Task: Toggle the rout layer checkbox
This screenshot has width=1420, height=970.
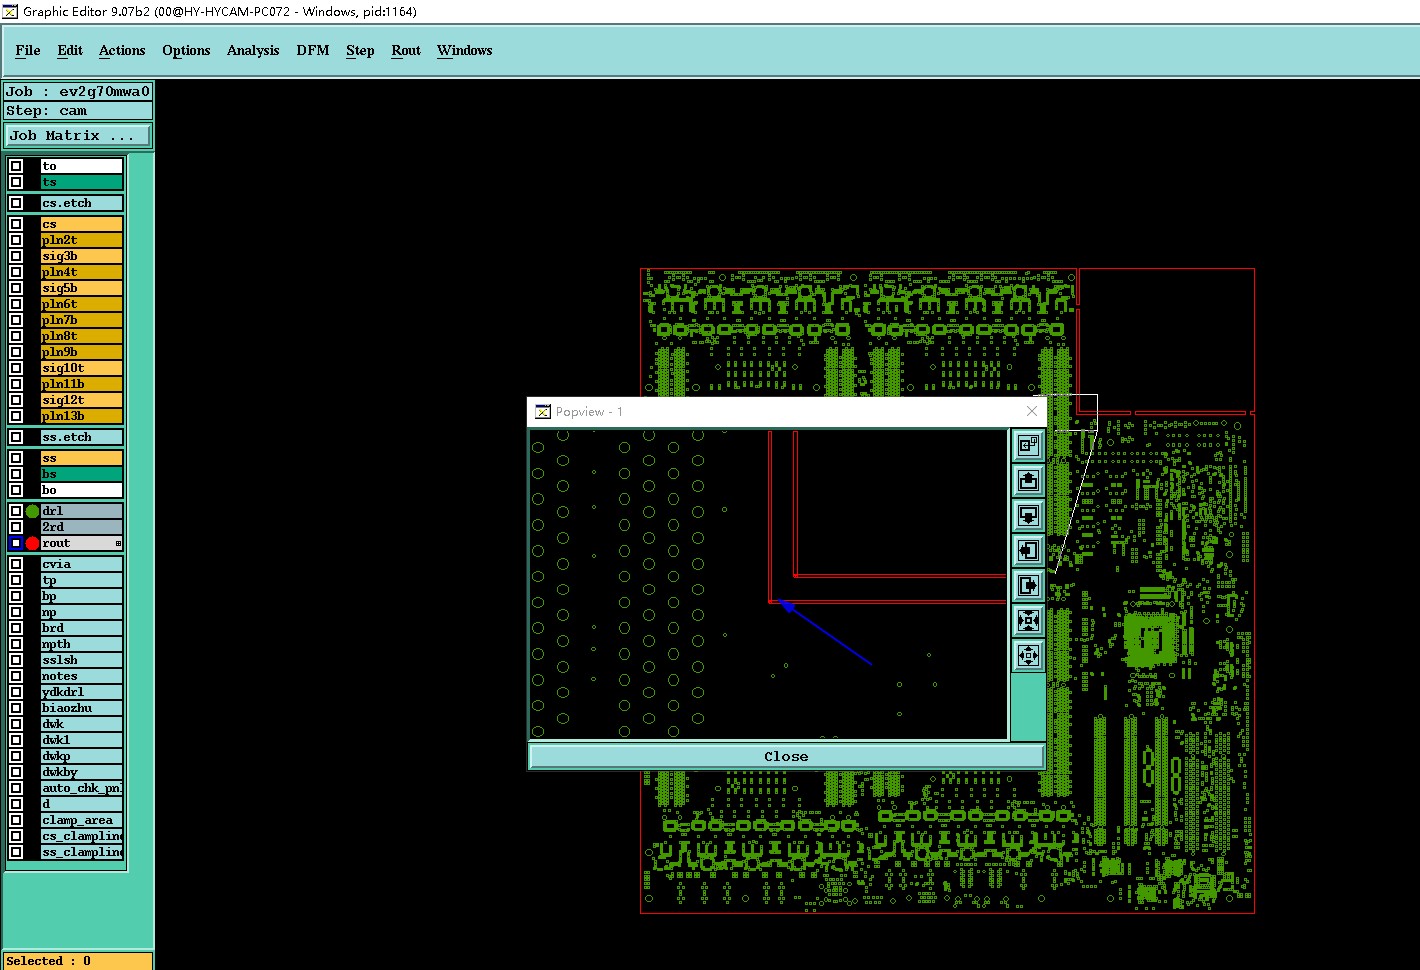Action: (16, 543)
